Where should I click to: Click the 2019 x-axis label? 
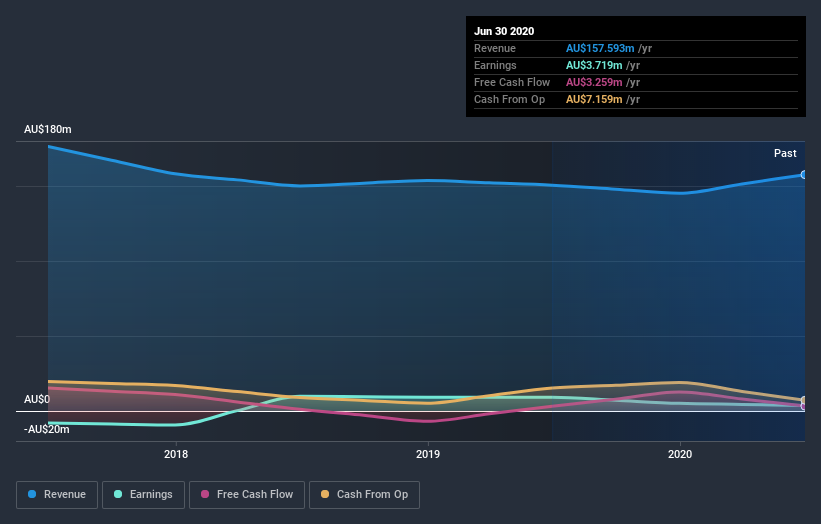(428, 454)
